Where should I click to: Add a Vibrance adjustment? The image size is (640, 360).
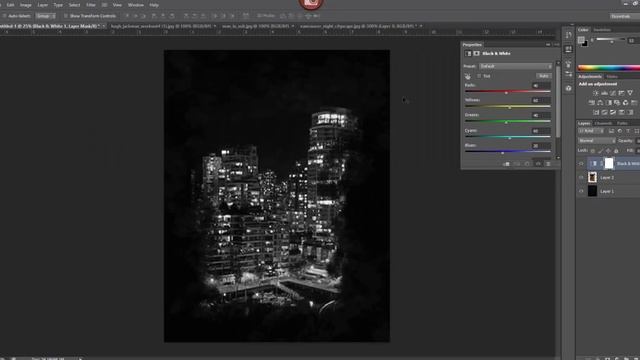pos(630,93)
